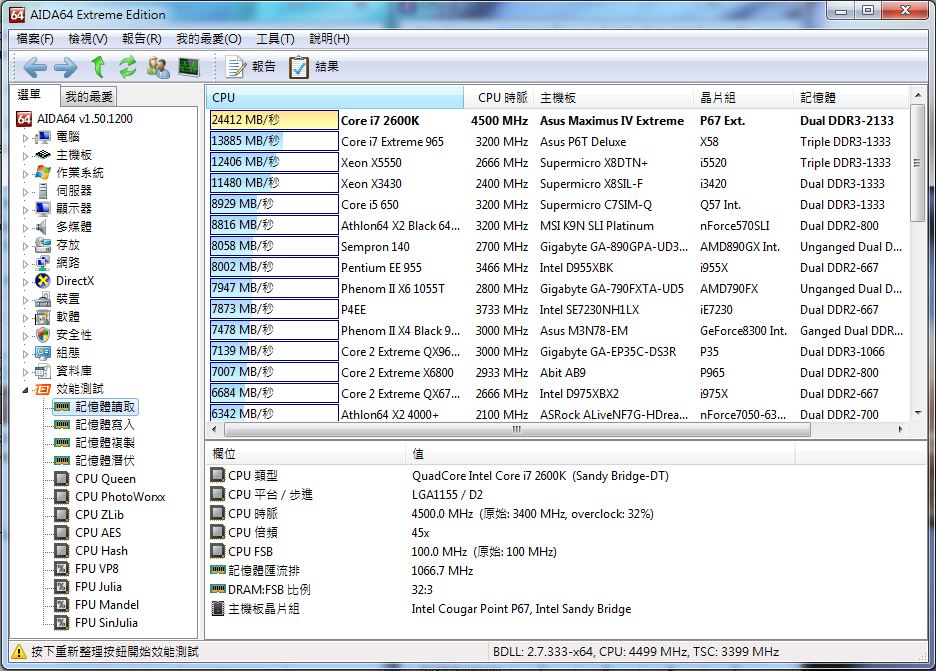The width and height of the screenshot is (936, 671).
Task: Expand the 伺服器 tree node
Action: [x=25, y=192]
